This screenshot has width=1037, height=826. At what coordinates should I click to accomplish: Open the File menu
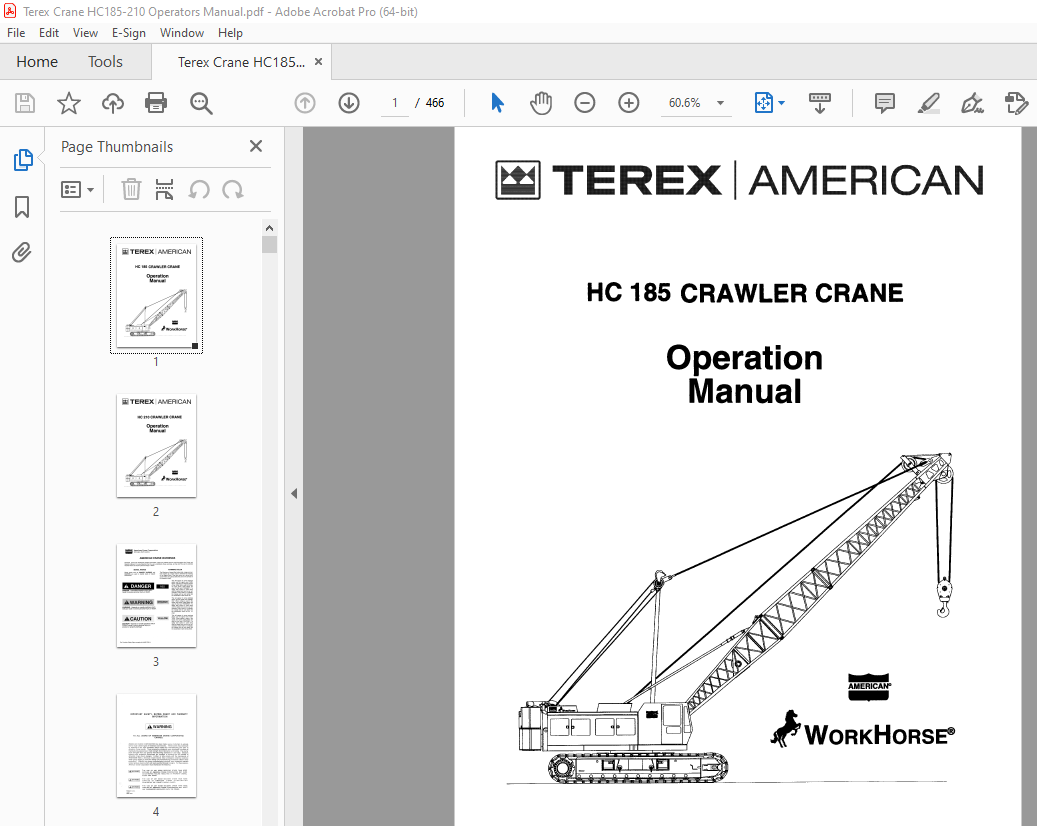pyautogui.click(x=16, y=32)
